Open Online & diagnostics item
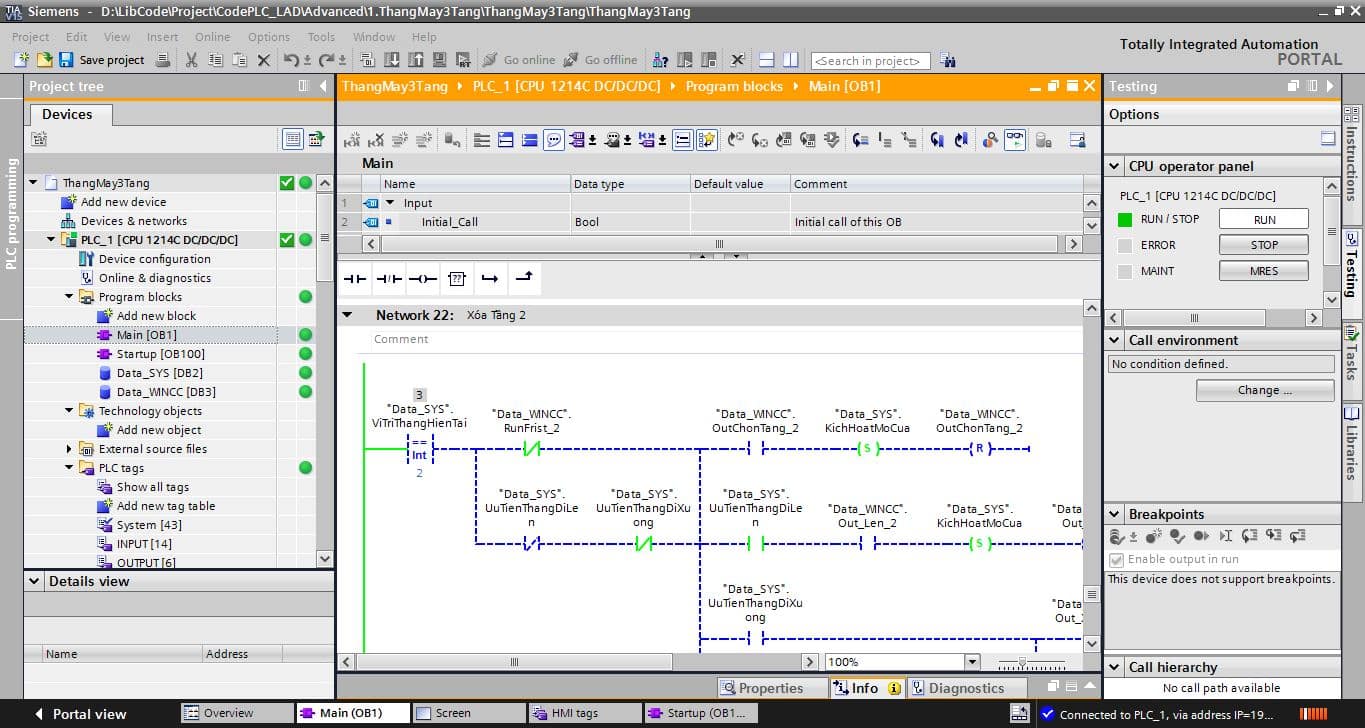This screenshot has height=728, width=1365. [x=155, y=278]
